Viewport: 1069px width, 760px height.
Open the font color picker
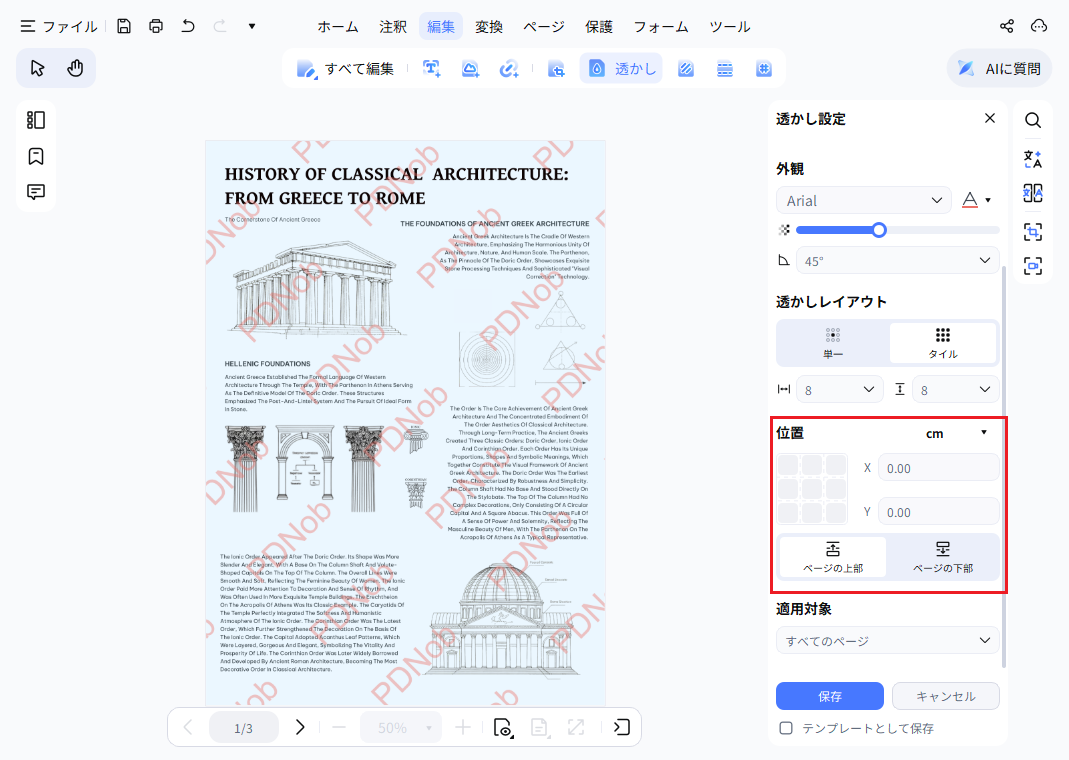coord(976,200)
